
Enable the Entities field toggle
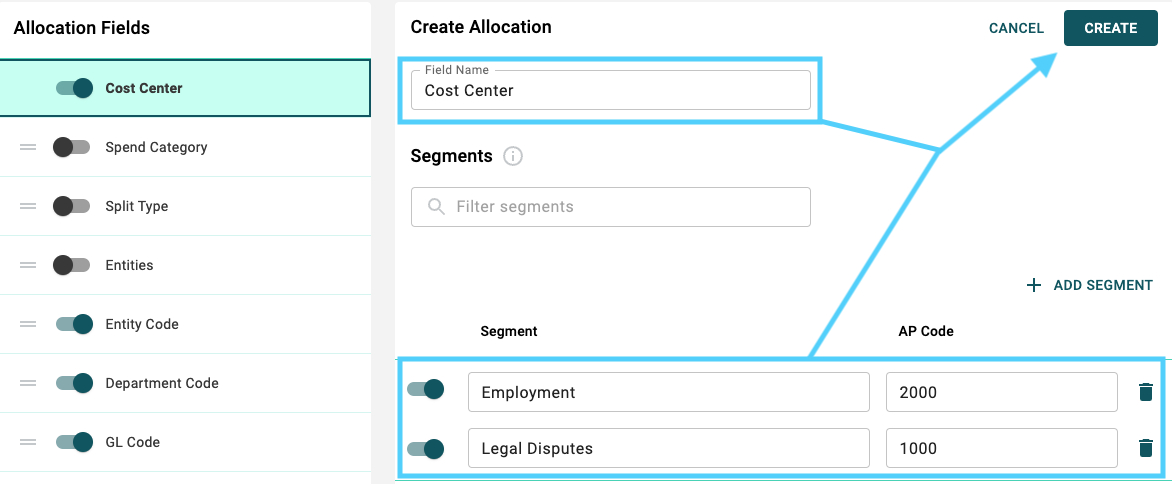click(x=72, y=265)
